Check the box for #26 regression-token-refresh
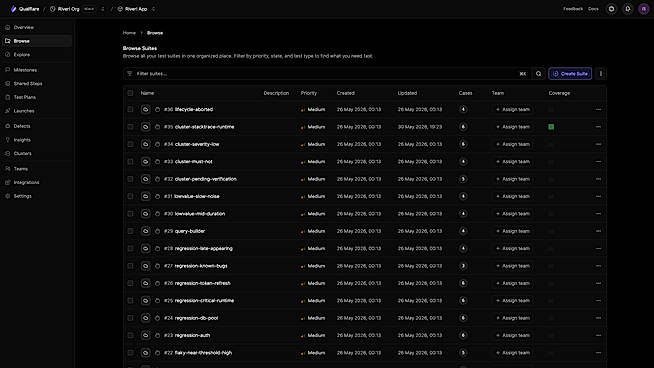This screenshot has height=368, width=654. (131, 283)
